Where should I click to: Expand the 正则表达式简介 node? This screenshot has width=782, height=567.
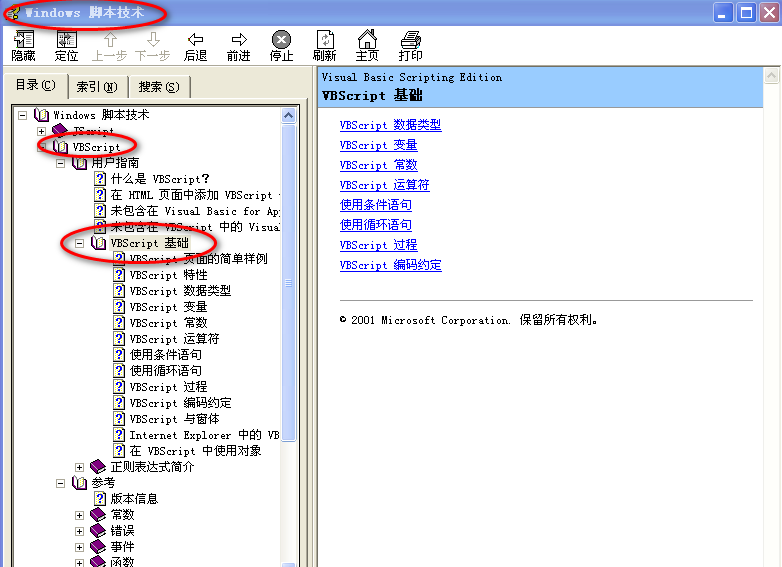79,467
